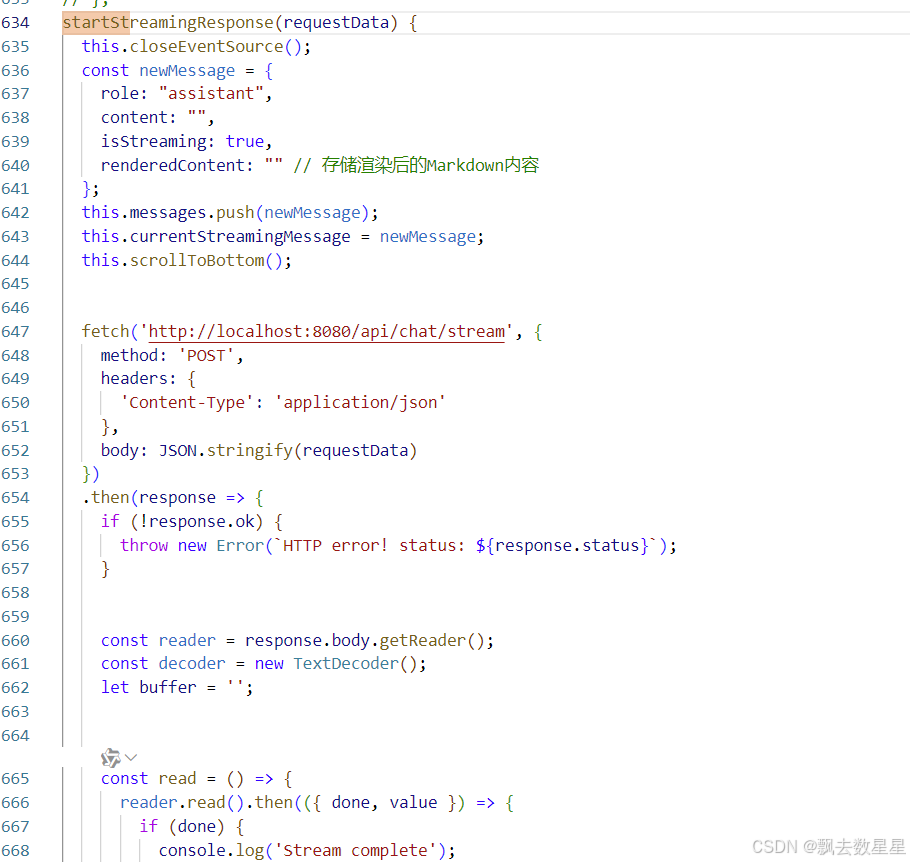Click currentStreamingMessage on line 643
This screenshot has height=862, width=910.
pos(240,237)
